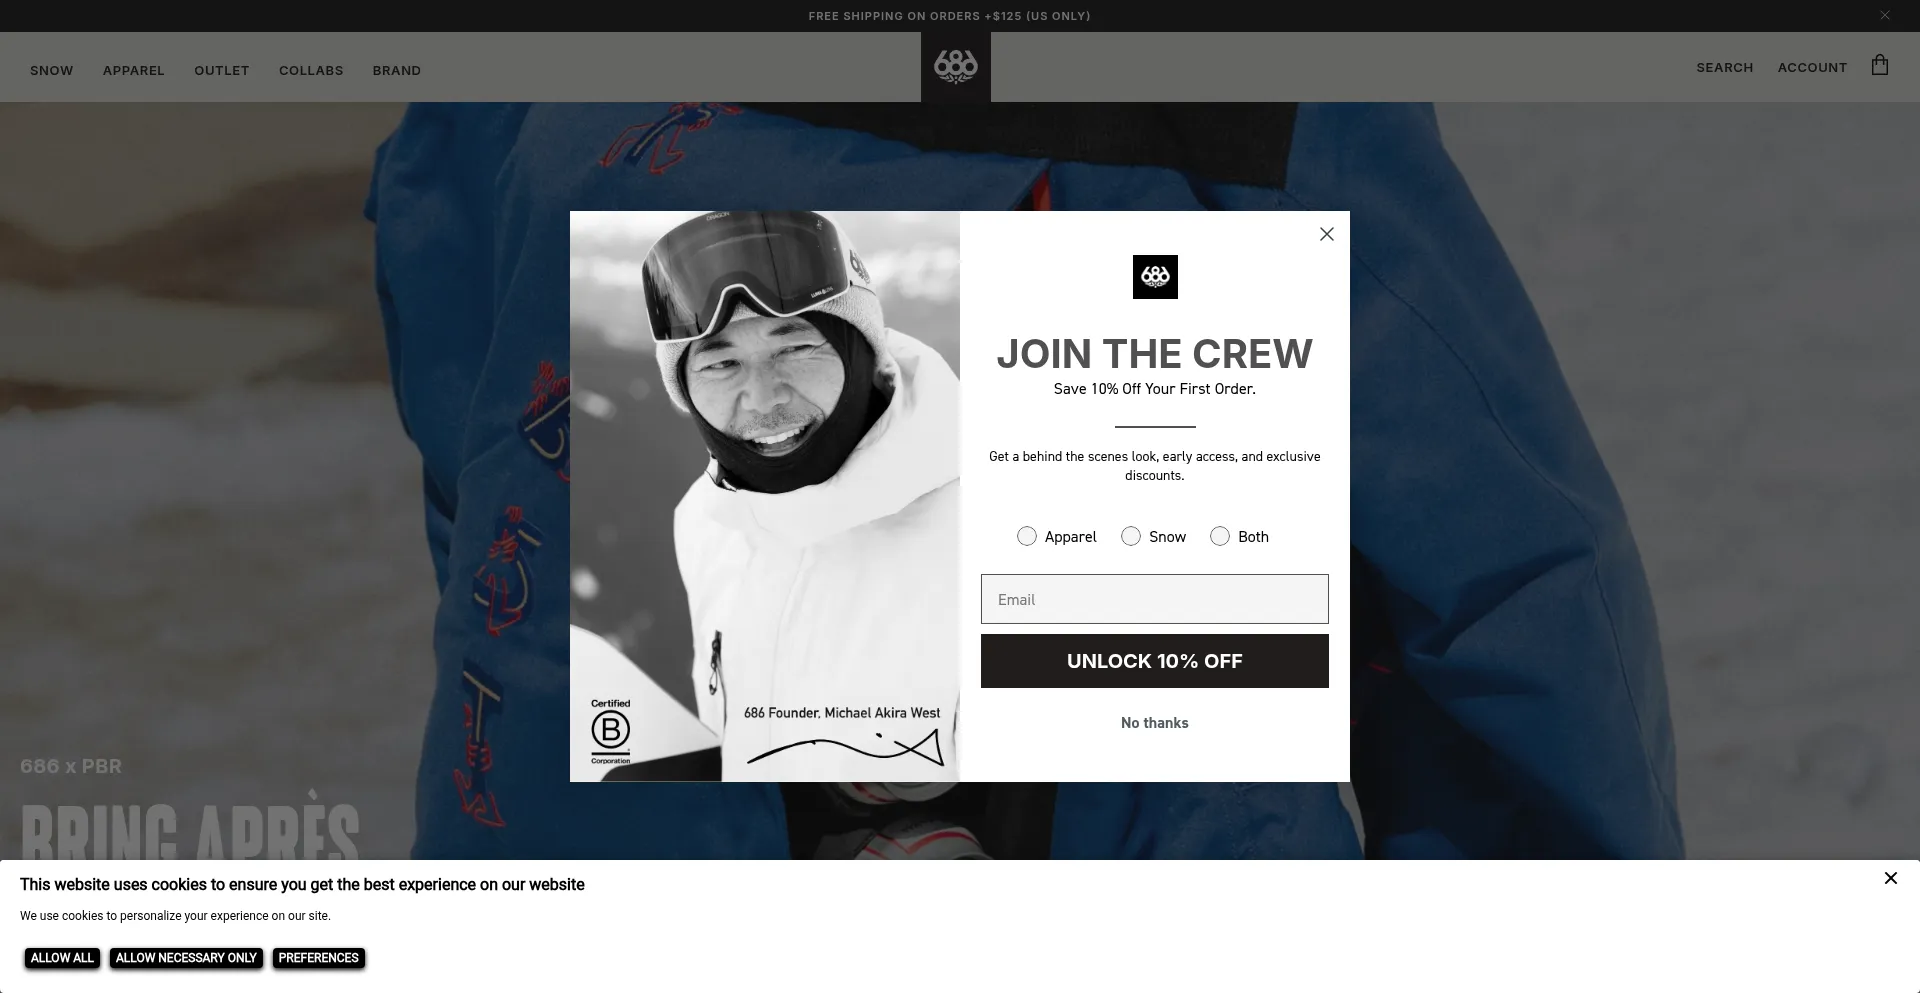Click the Certified B Corporation badge
1920x993 pixels.
coord(610,732)
